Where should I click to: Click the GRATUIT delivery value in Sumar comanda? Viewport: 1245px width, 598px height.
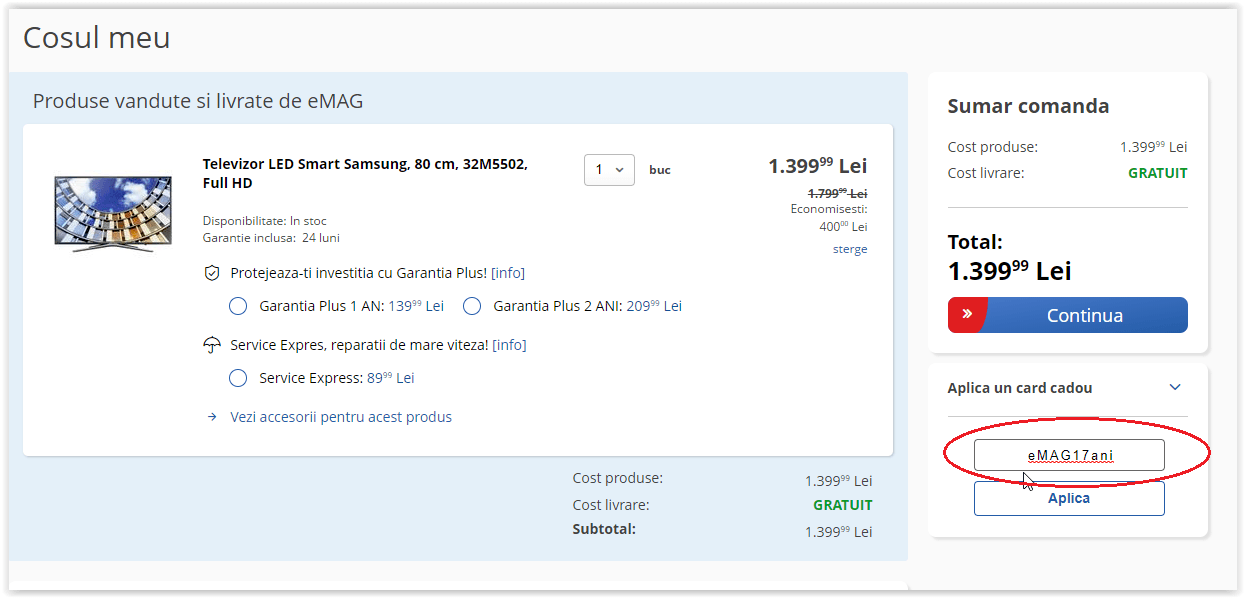coord(1158,173)
